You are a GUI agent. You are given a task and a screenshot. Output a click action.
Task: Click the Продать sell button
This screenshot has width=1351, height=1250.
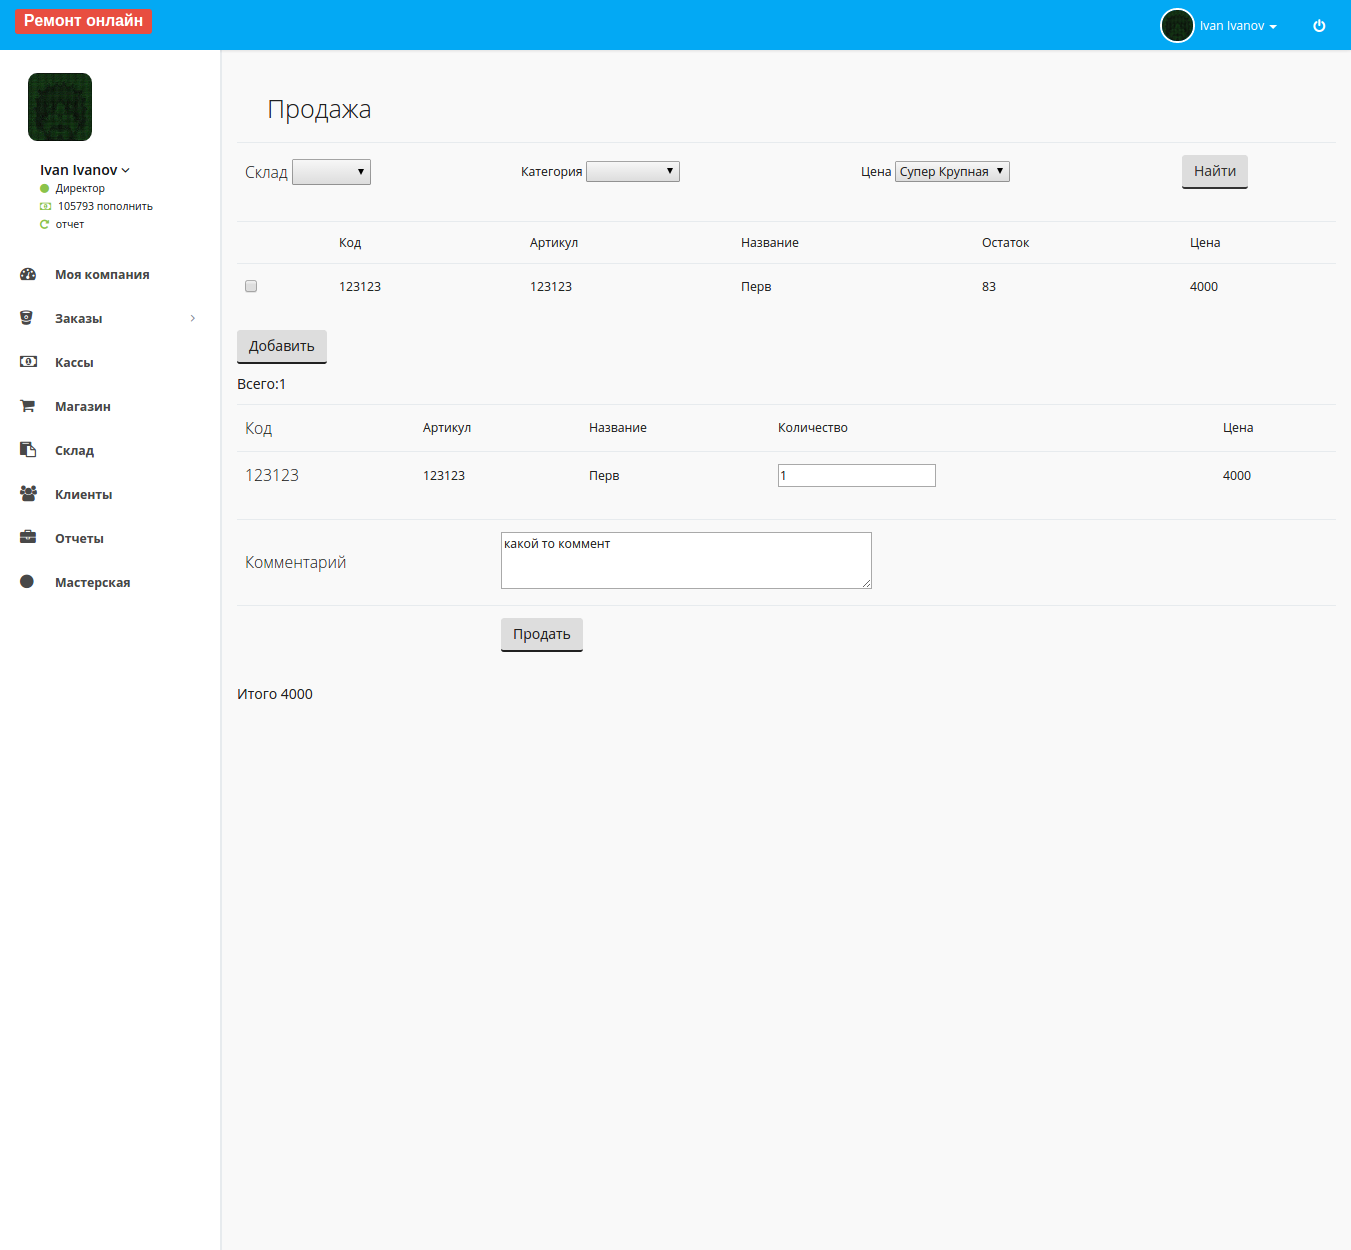coord(542,634)
